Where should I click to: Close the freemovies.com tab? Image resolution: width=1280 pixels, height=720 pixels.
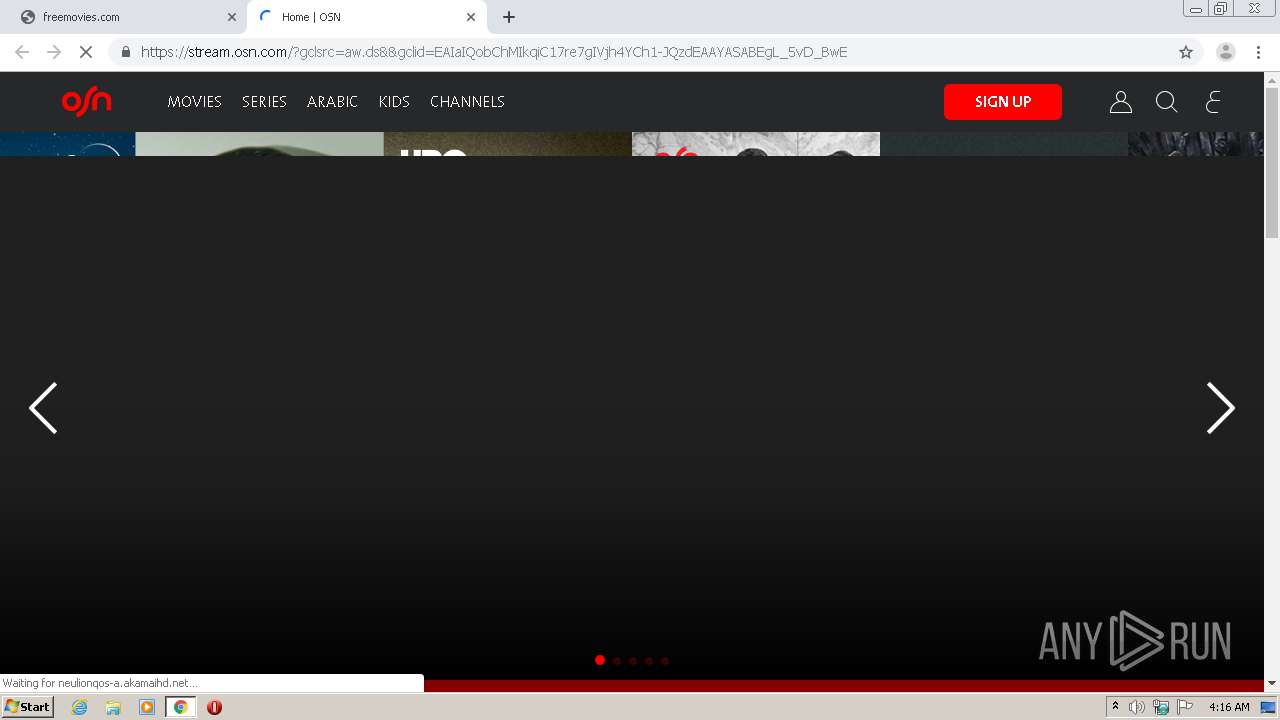pos(232,17)
